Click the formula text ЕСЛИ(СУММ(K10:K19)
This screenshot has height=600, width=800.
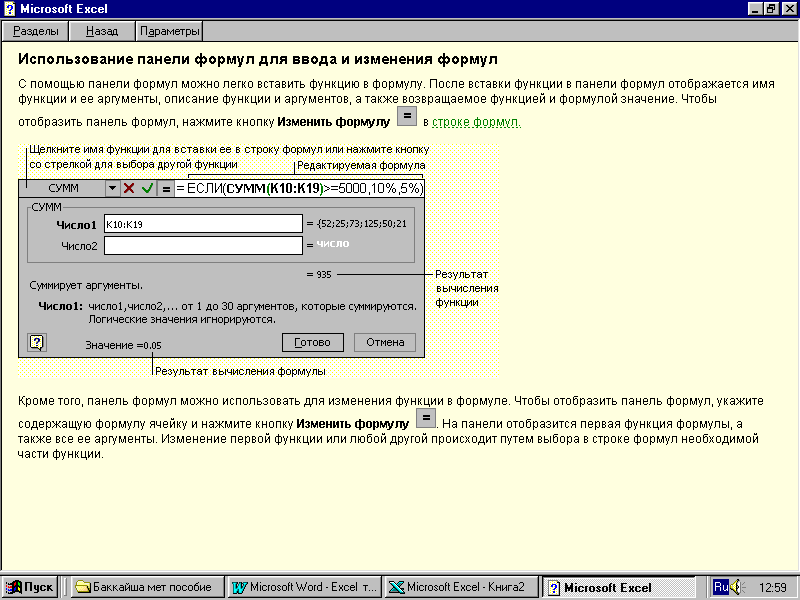(255, 188)
